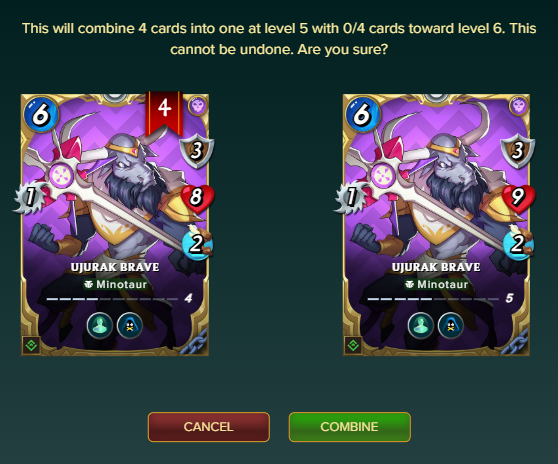Viewport: 558px width, 464px height.
Task: Select the armor shield icon on left card
Action: [196, 151]
